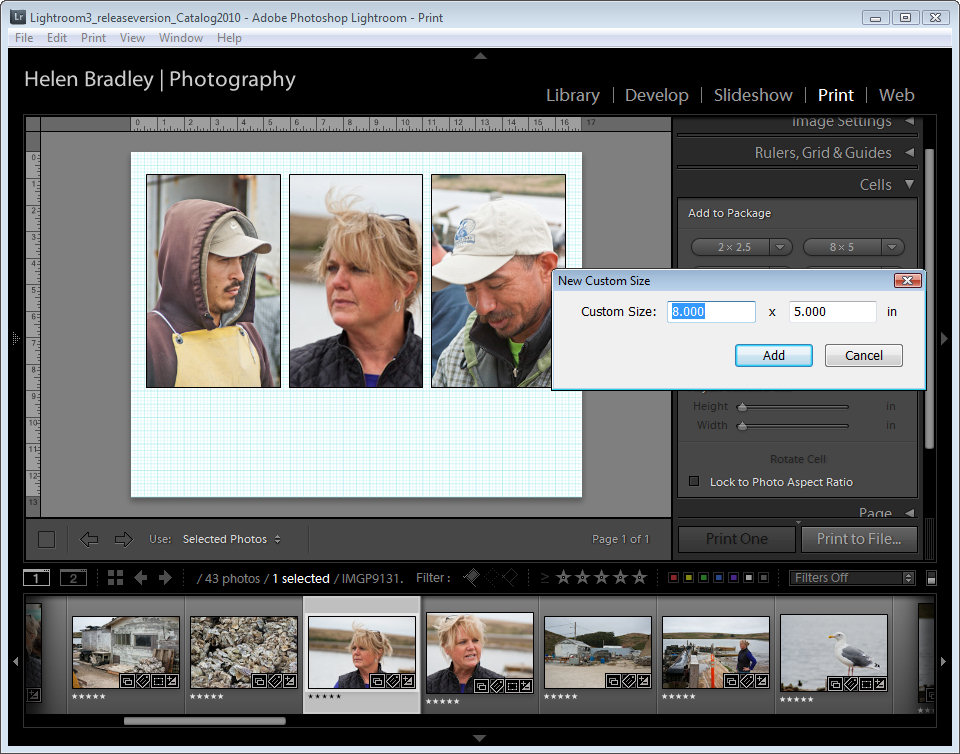Go to next page arrow in toolbar
Viewport: 960px width, 754px height.
click(x=123, y=540)
